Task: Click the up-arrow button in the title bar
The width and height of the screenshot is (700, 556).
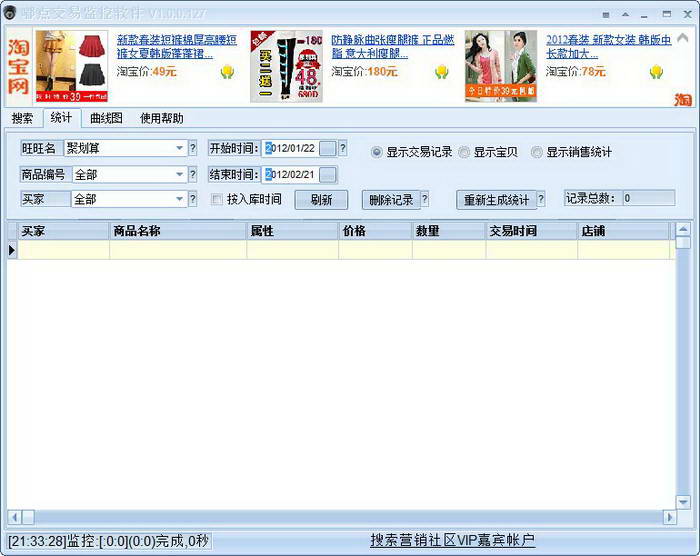Action: [625, 15]
